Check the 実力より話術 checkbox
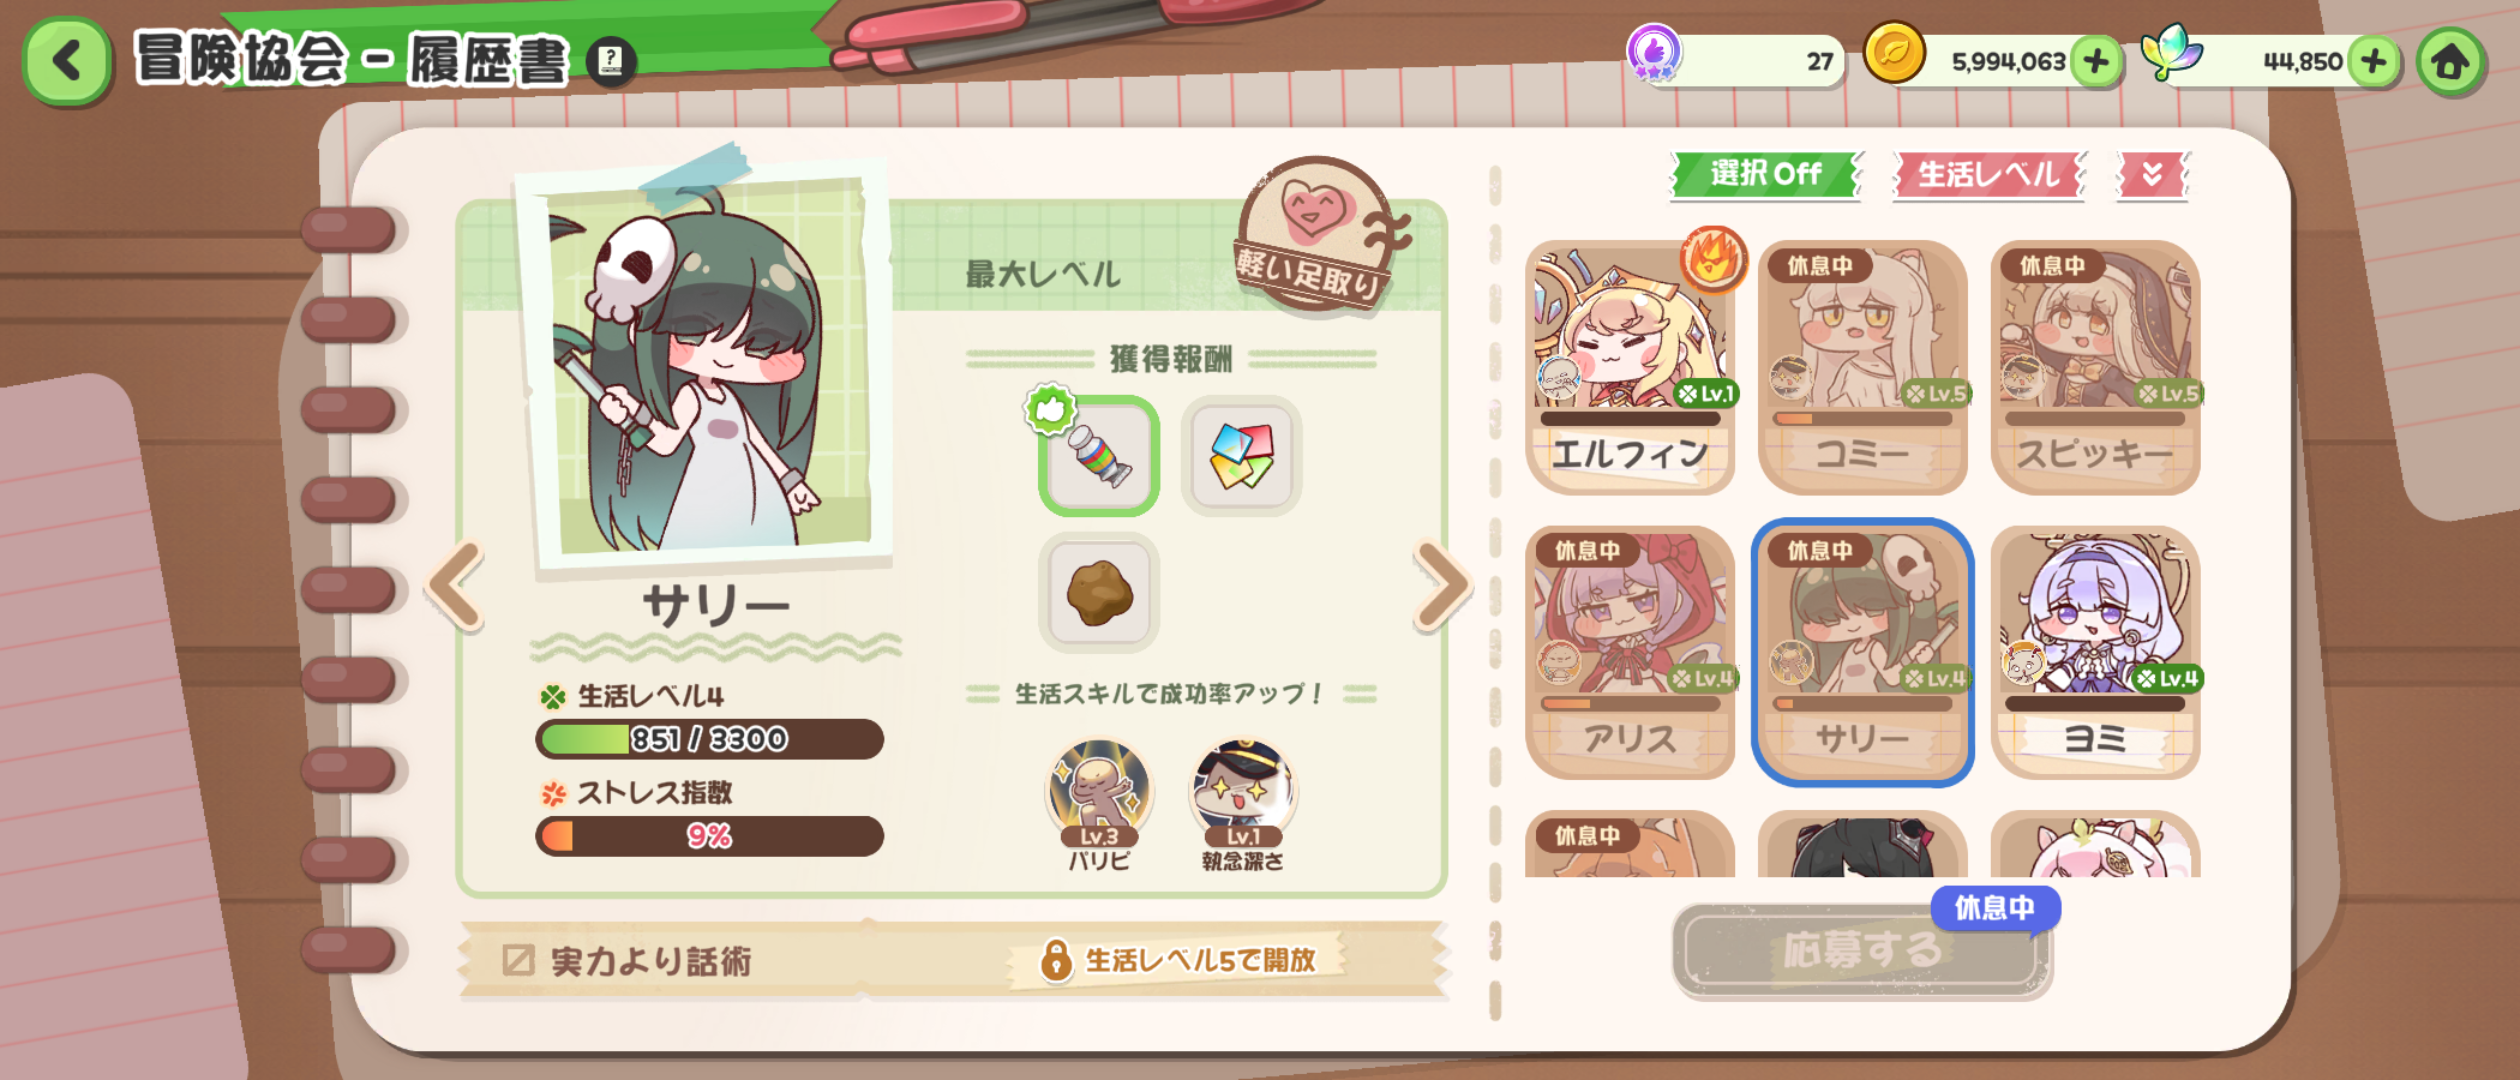The height and width of the screenshot is (1080, 2520). pos(518,960)
